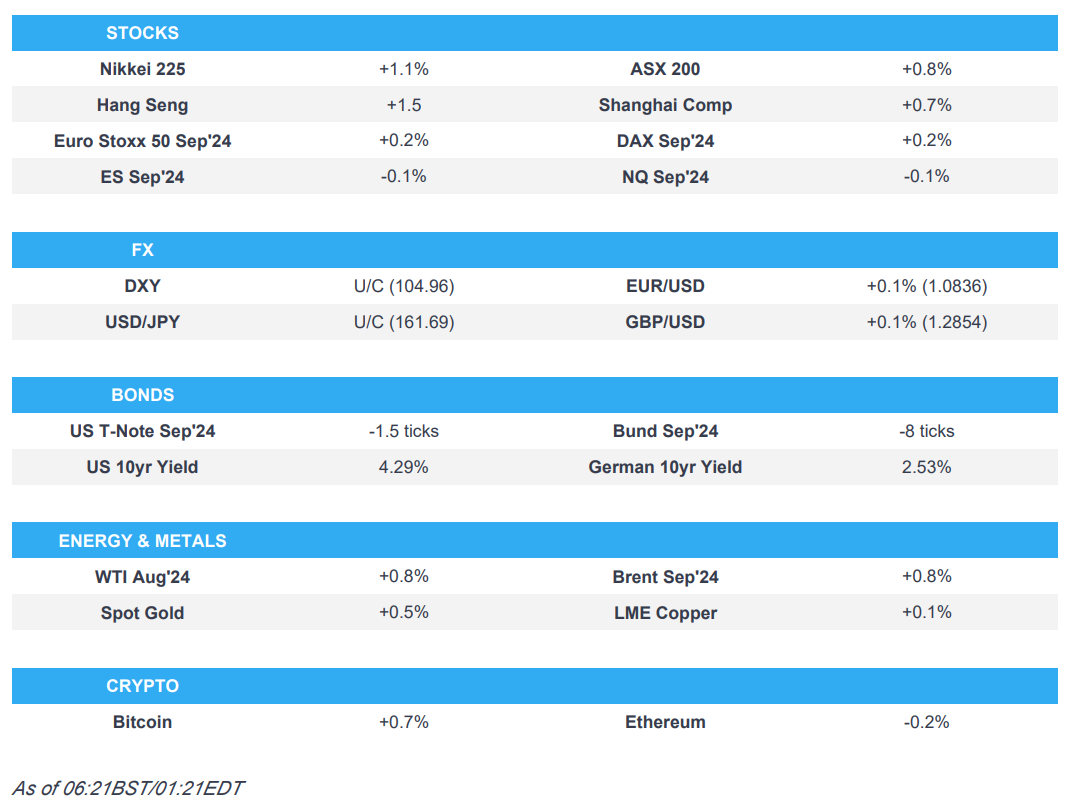Click the NQ Sep'24 futures label
Image resolution: width=1087 pixels, height=811 pixels.
pyautogui.click(x=665, y=177)
